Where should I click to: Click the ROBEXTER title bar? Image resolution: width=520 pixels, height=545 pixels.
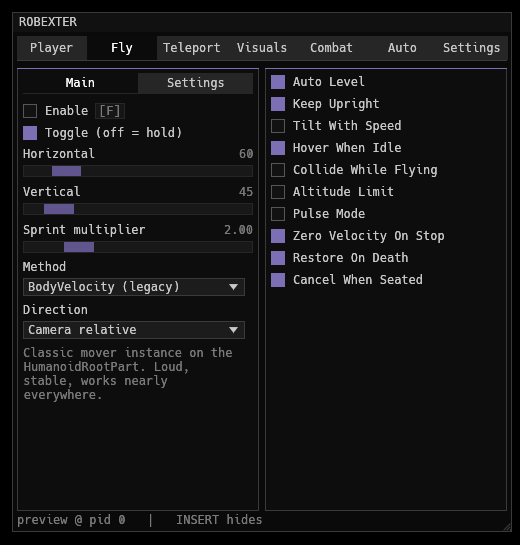262,22
